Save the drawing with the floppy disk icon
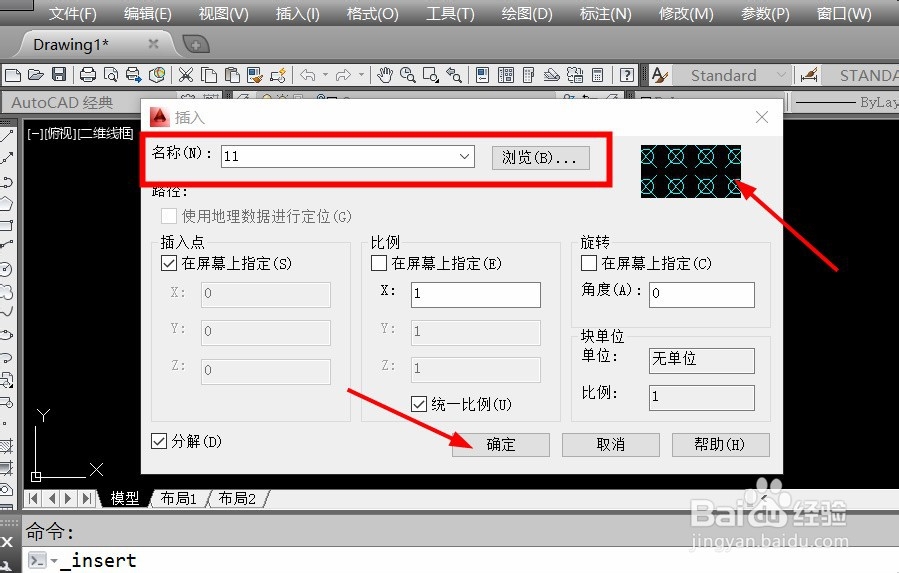Image resolution: width=899 pixels, height=573 pixels. 59,75
